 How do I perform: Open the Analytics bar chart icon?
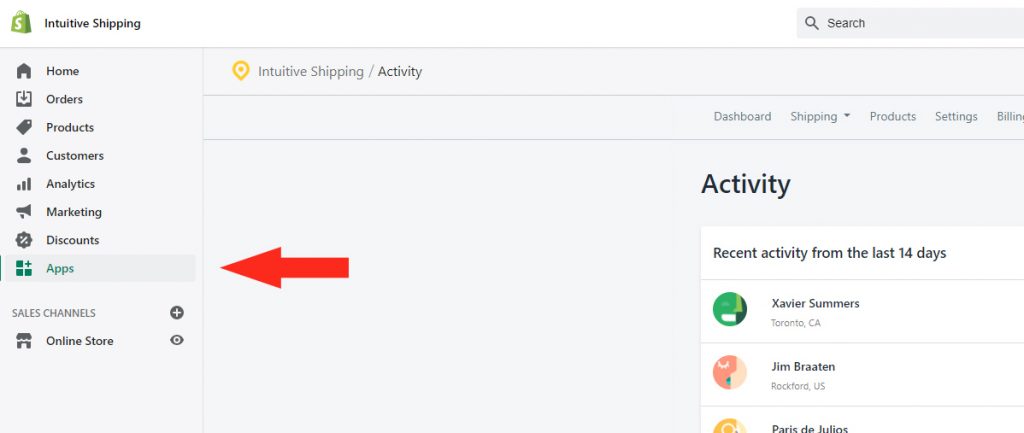tap(24, 184)
